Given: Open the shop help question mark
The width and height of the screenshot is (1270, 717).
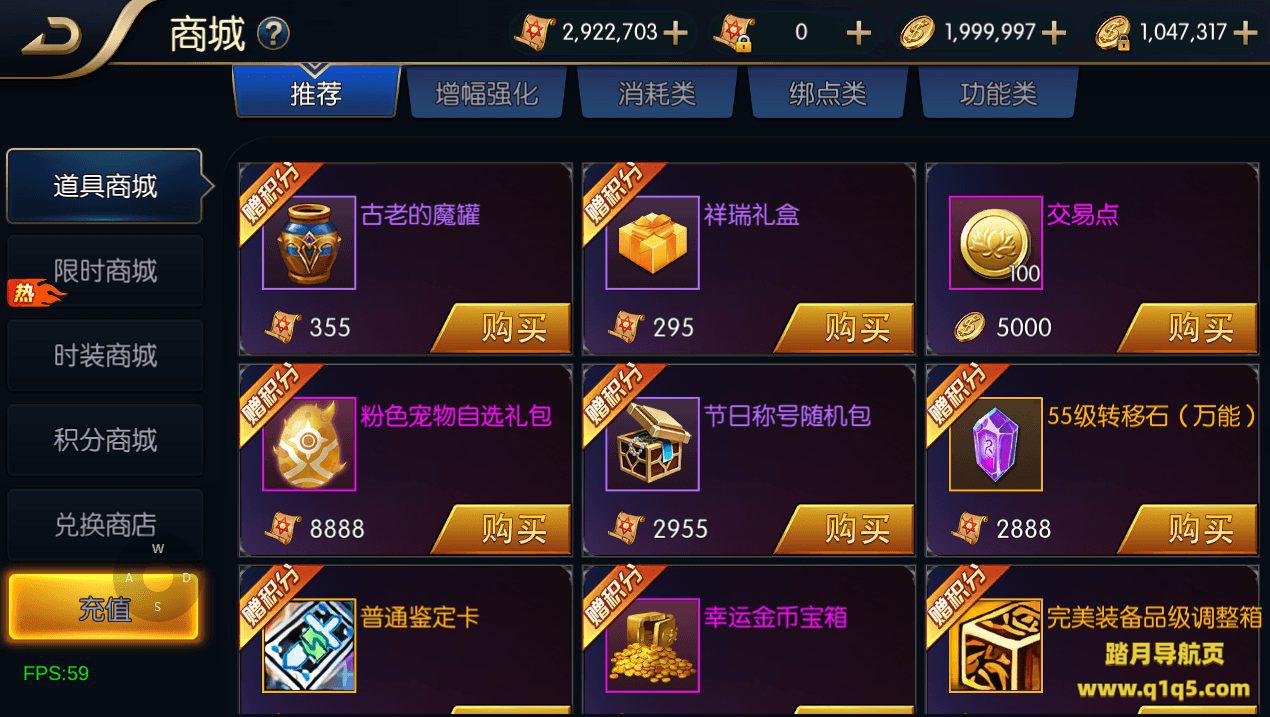Looking at the screenshot, I should point(273,35).
